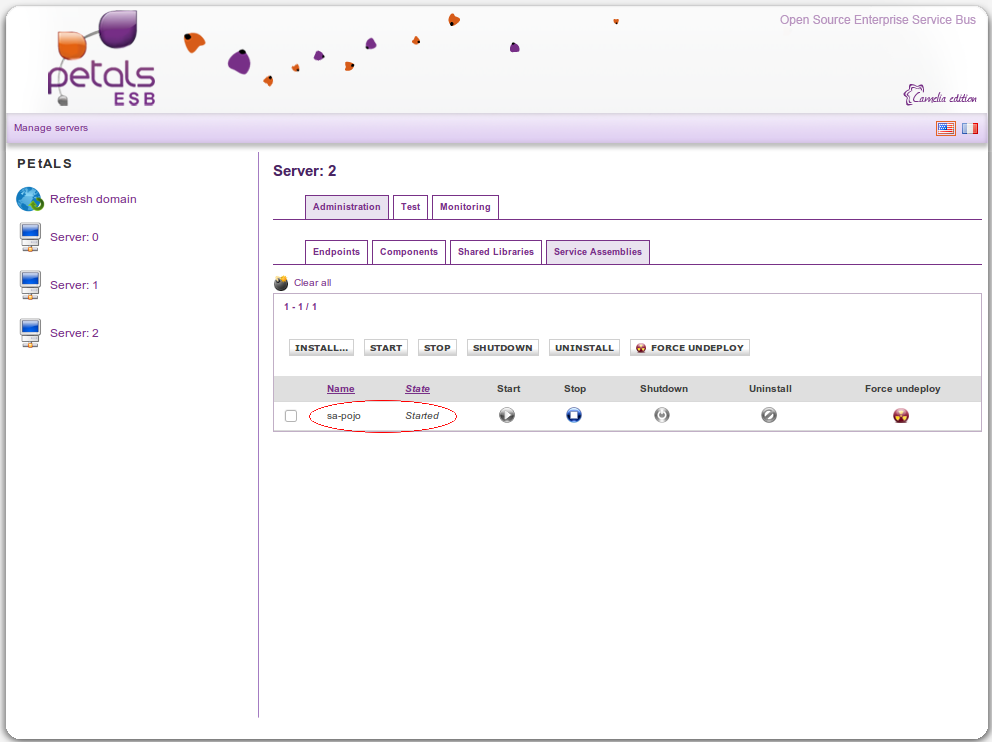Viewport: 992px width, 742px height.
Task: Sort the table by State column
Action: click(x=417, y=389)
